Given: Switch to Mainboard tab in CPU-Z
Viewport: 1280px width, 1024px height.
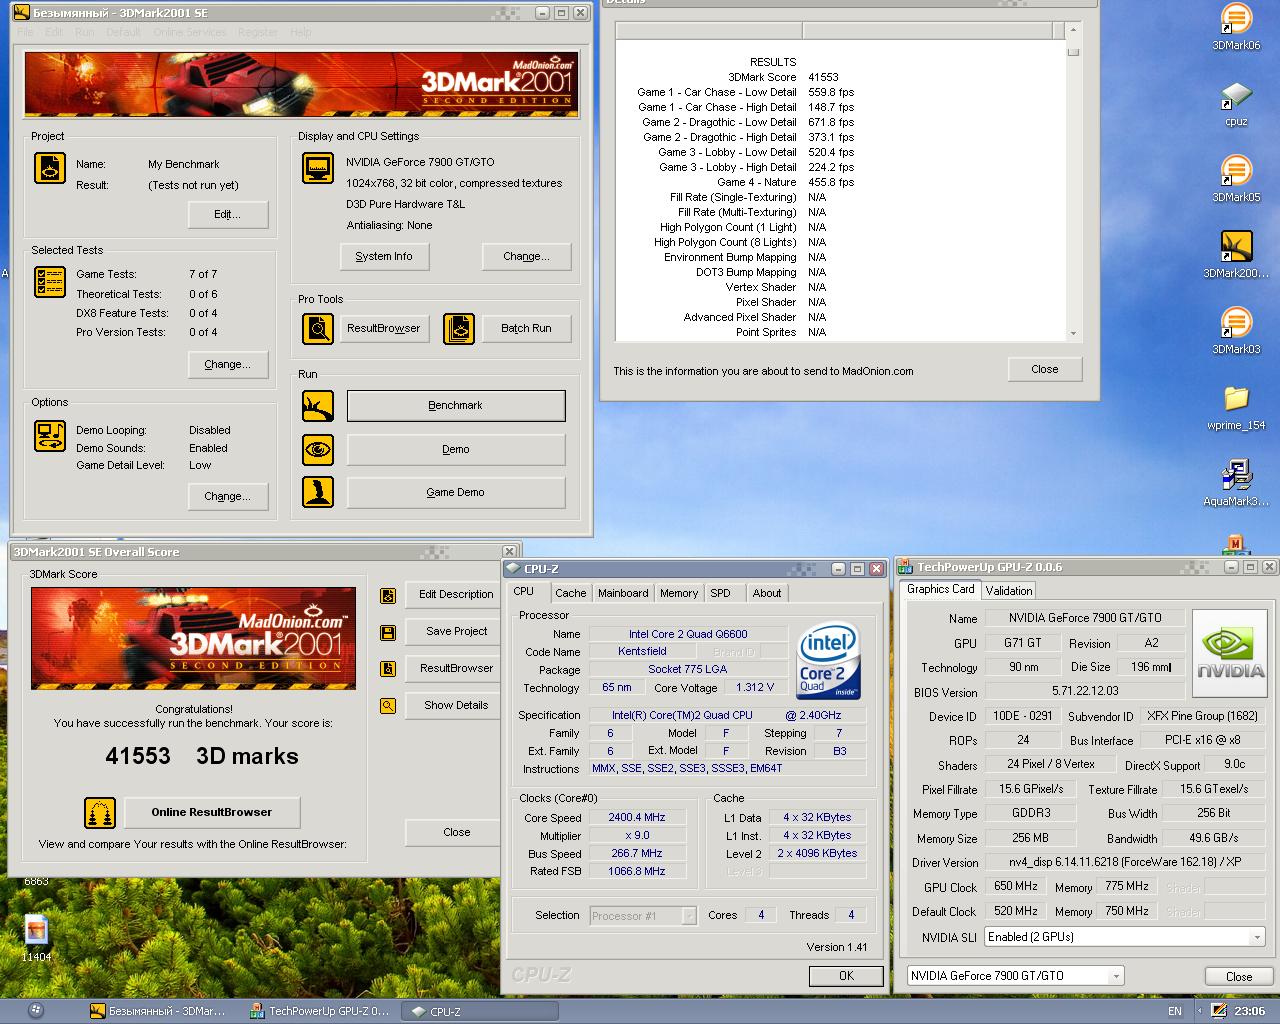Looking at the screenshot, I should tap(623, 593).
